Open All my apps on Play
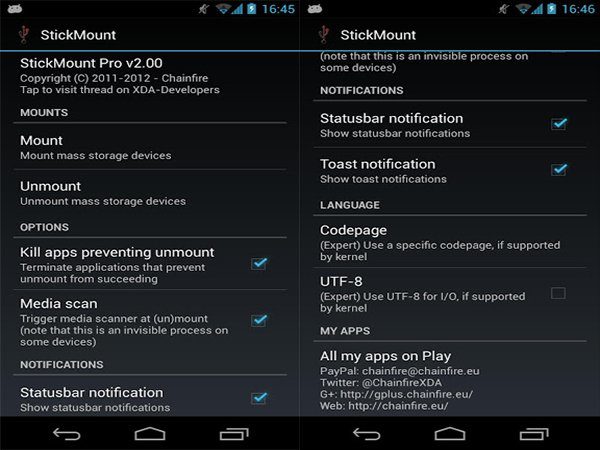Screen dimensions: 600x450 (x=450, y=380)
